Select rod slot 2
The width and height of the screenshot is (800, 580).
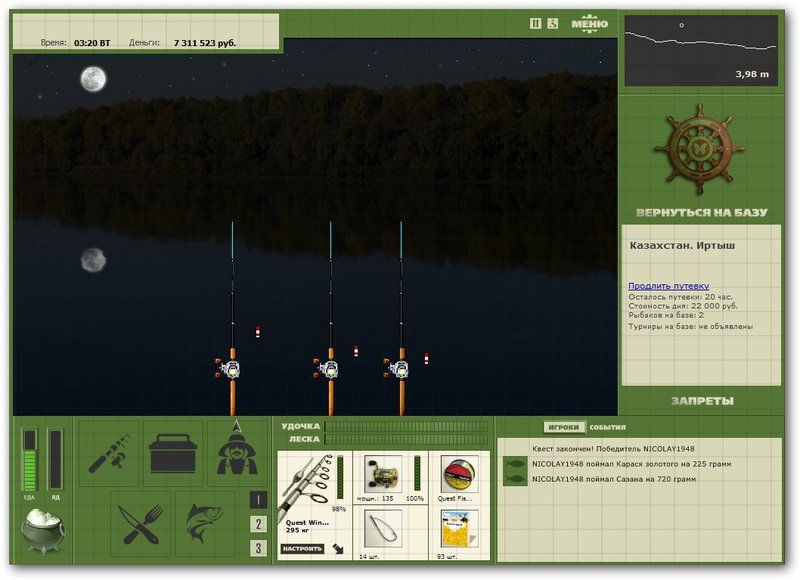point(258,524)
